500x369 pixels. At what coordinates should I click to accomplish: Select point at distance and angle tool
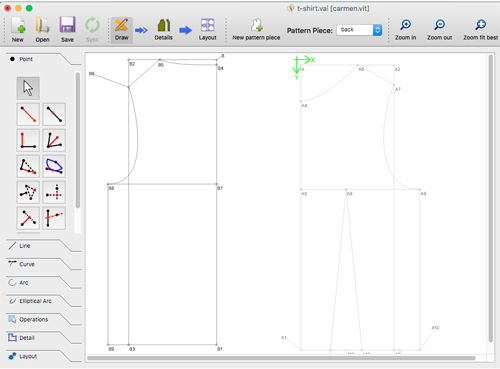pos(28,114)
